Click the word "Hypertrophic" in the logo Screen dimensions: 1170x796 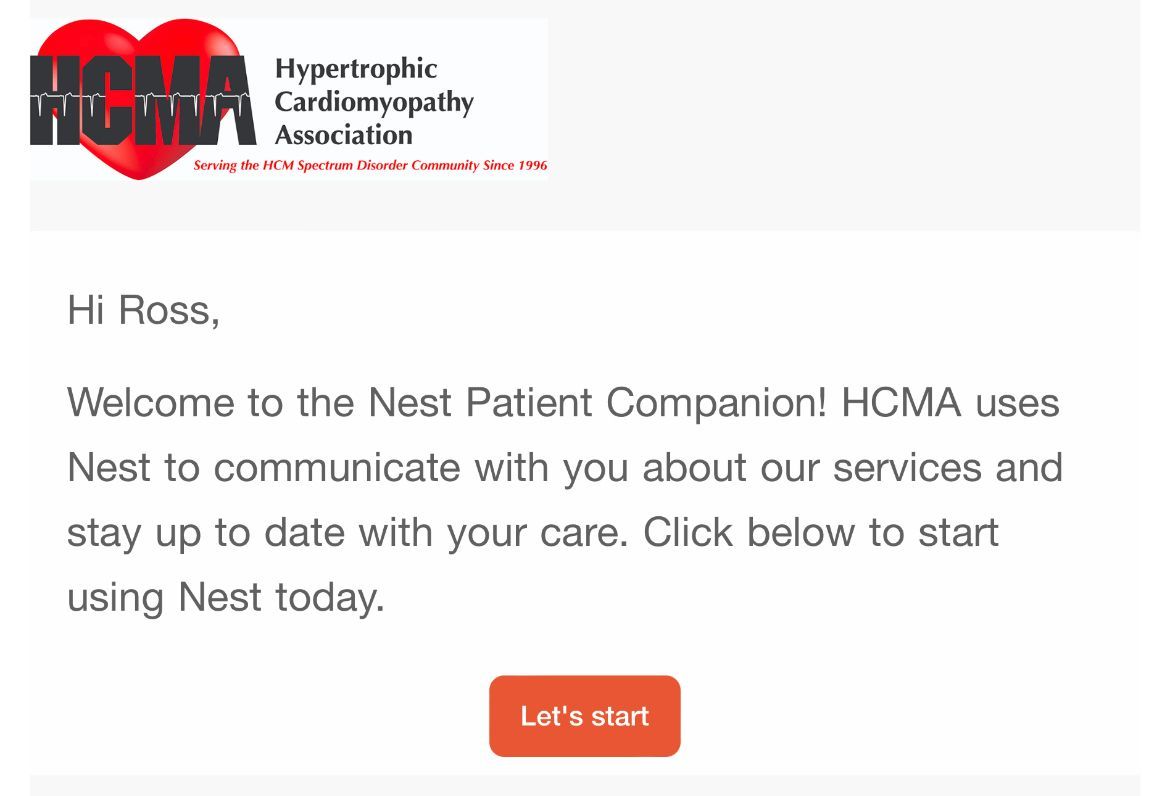tap(356, 69)
